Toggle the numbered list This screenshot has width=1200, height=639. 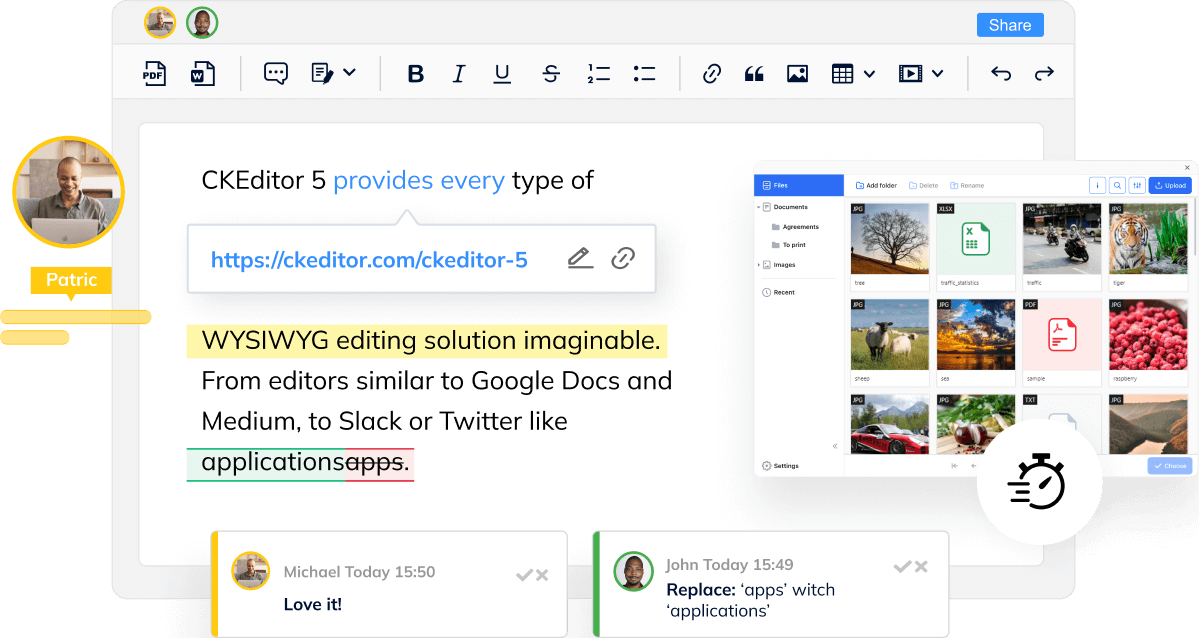coord(598,73)
